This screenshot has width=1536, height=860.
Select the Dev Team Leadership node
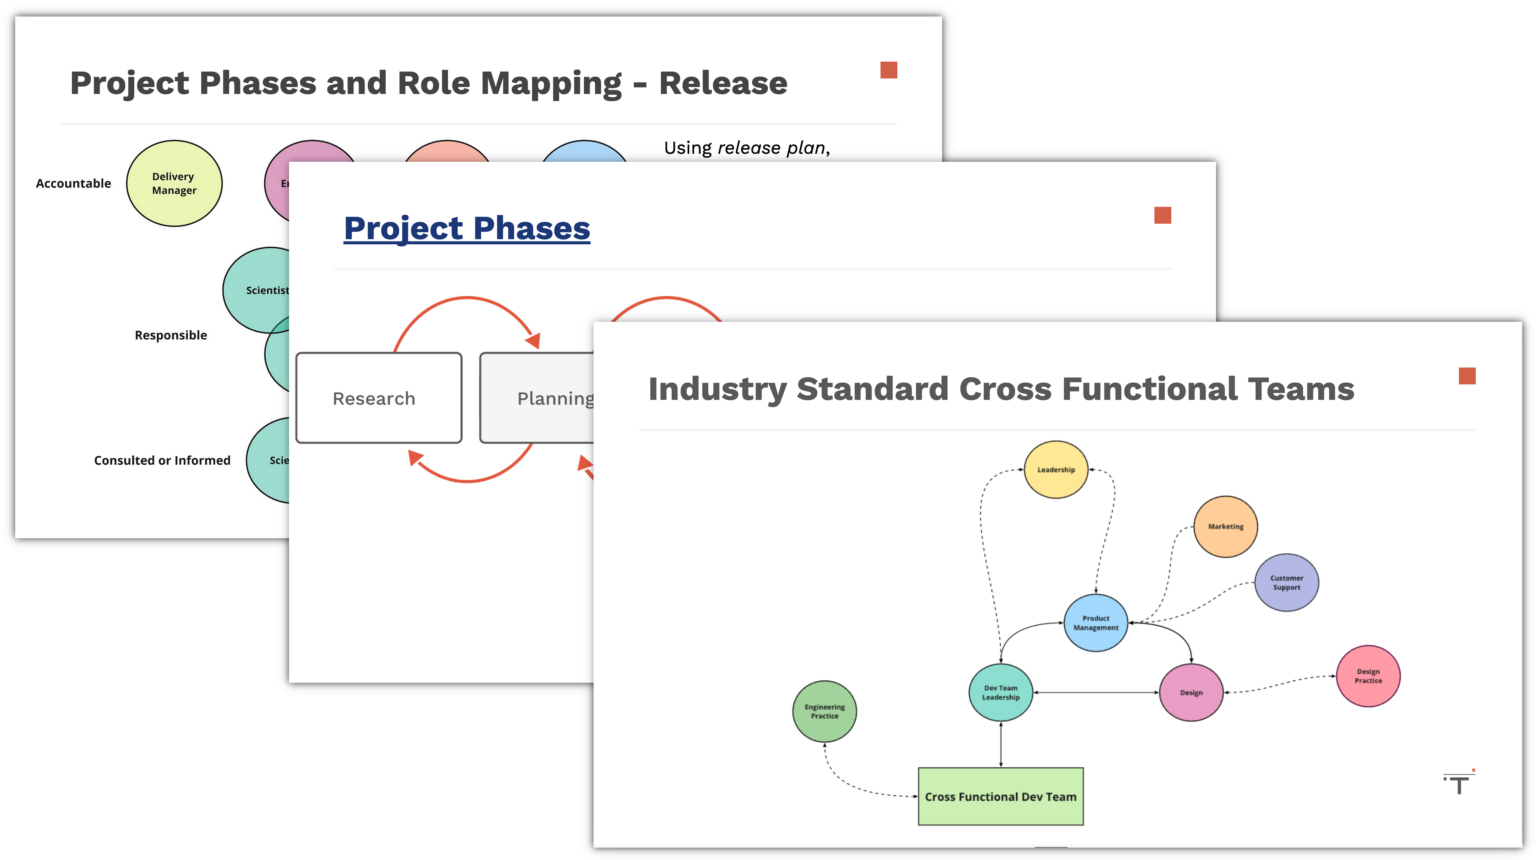tap(1000, 692)
